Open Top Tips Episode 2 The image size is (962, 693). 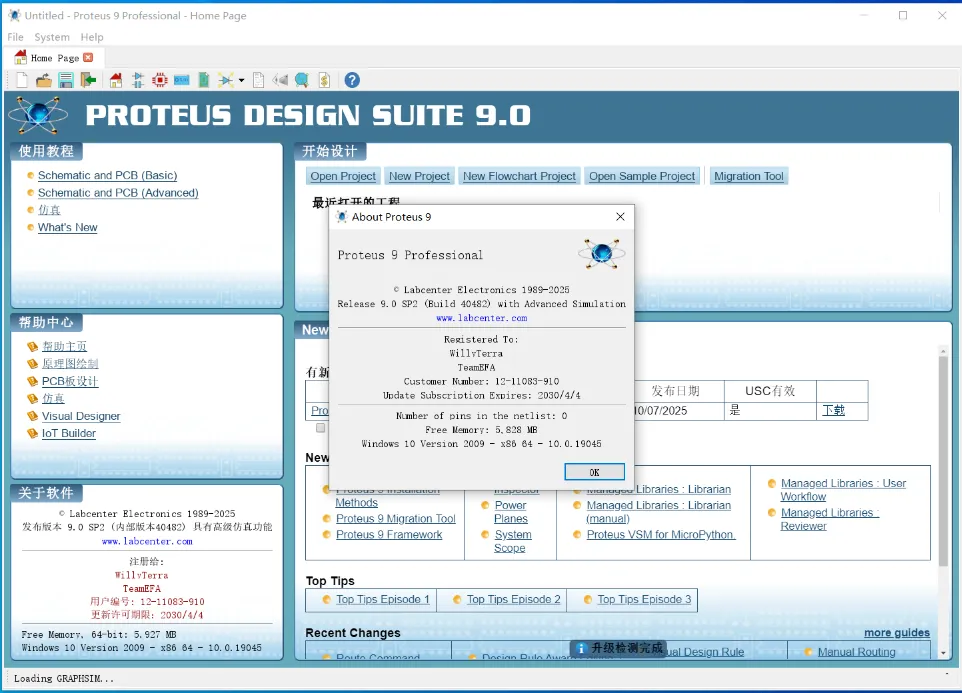pos(514,599)
